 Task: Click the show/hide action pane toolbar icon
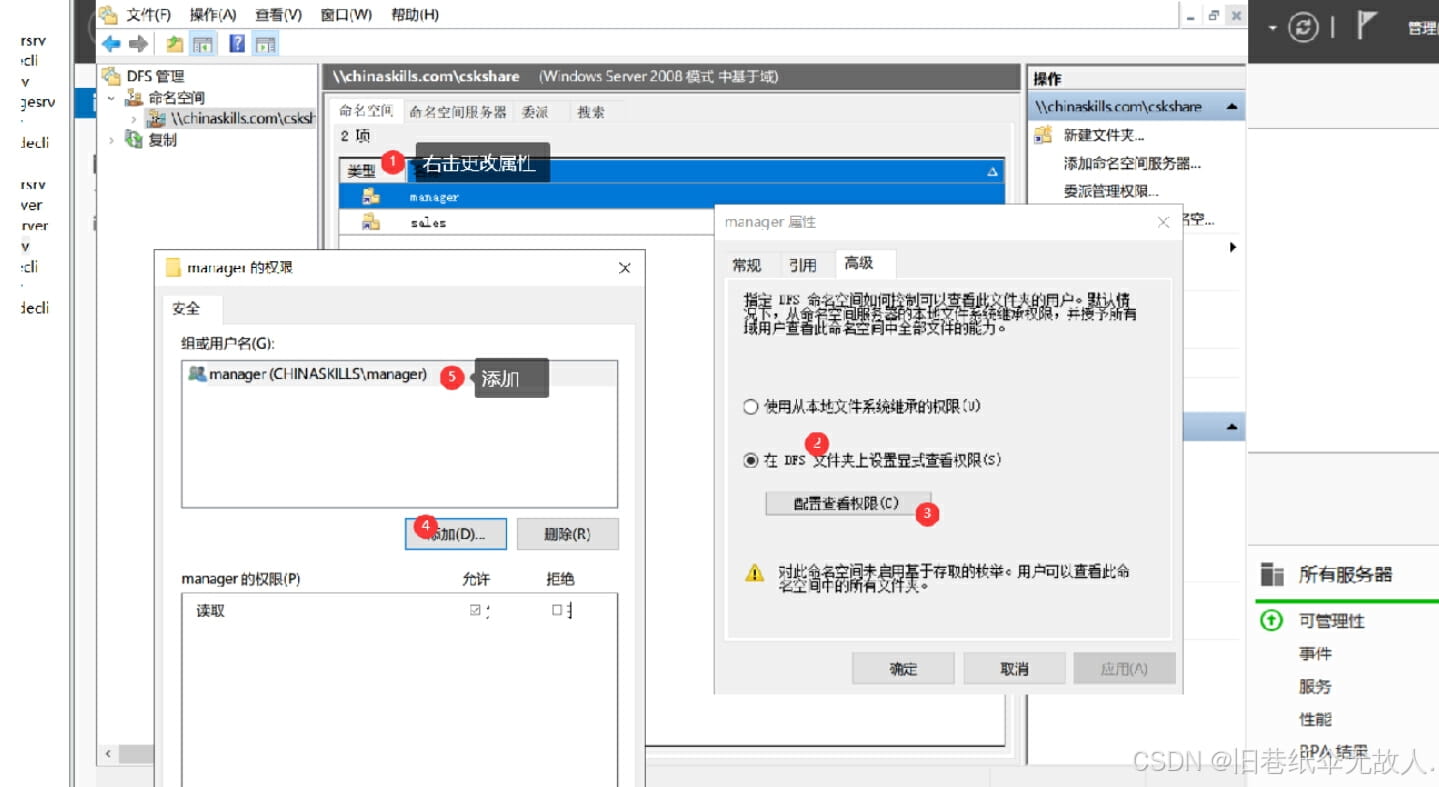(265, 44)
